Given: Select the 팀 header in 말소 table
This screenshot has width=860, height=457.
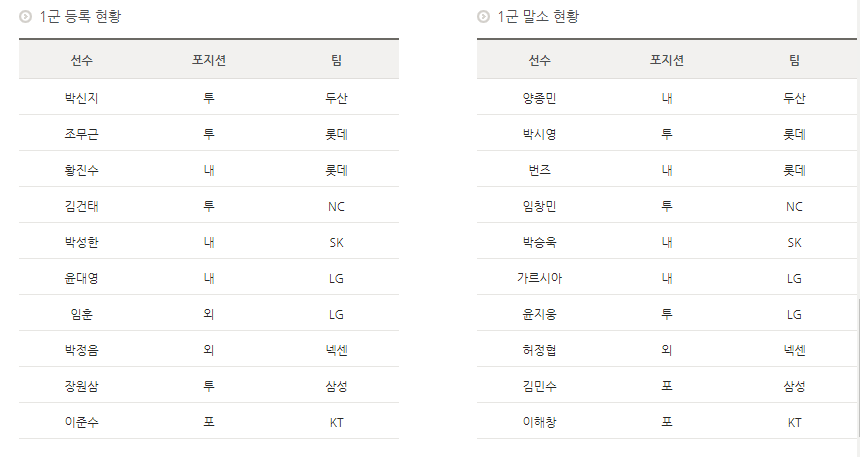Looking at the screenshot, I should (x=794, y=60).
